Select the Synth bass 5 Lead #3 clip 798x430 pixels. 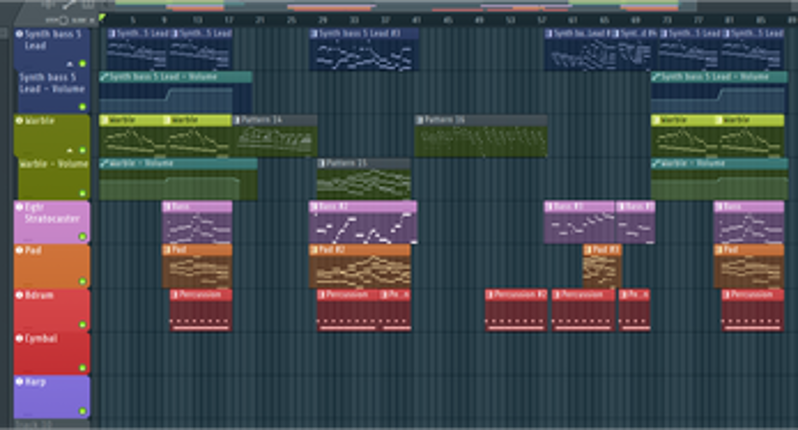click(x=364, y=49)
